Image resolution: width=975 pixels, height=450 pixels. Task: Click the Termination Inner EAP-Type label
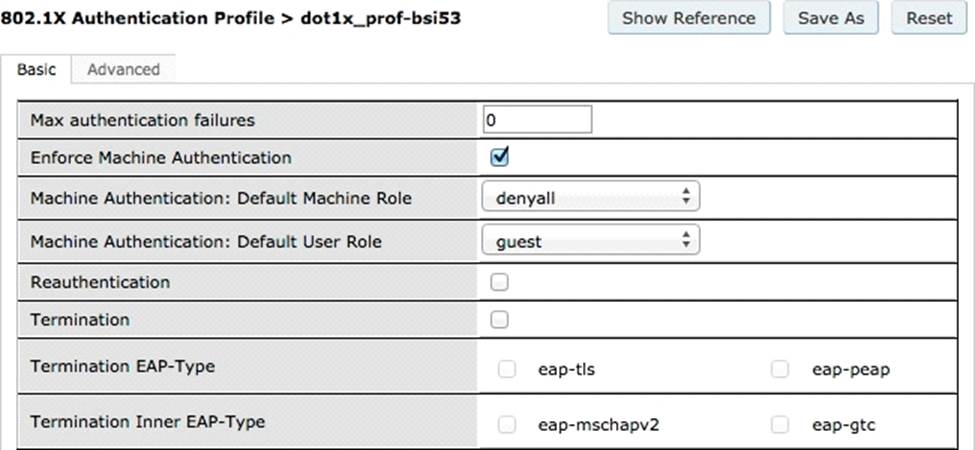(x=148, y=422)
